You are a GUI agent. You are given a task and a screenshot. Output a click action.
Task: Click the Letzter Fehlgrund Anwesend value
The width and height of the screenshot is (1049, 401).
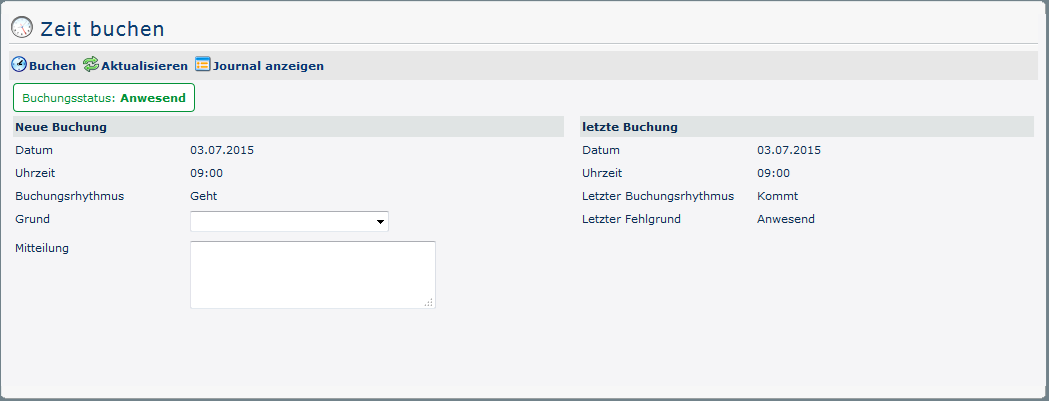coord(785,219)
